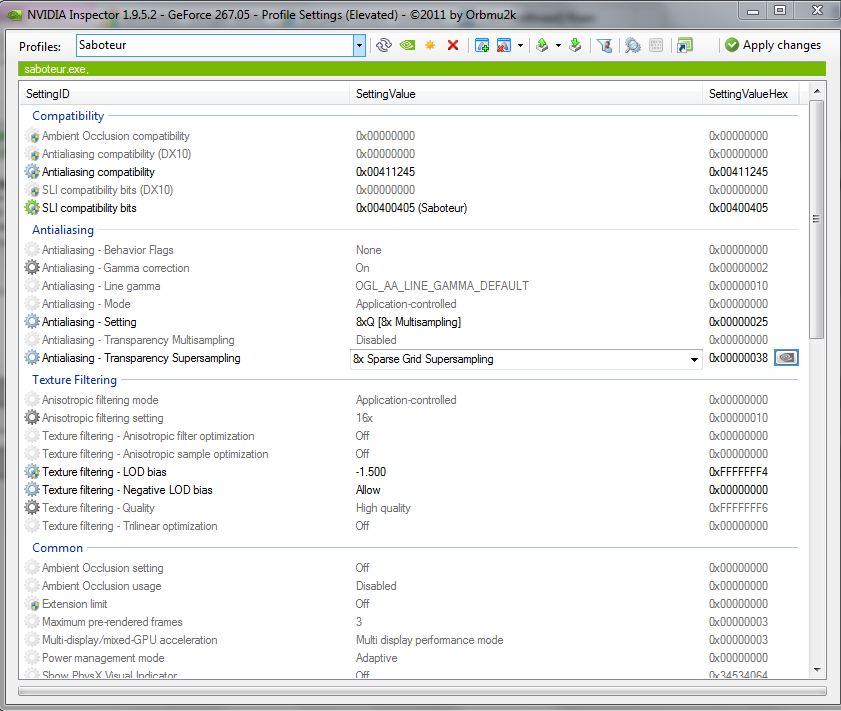Export profiles with the green up-arrow icon
The image size is (841, 711).
tap(542, 46)
